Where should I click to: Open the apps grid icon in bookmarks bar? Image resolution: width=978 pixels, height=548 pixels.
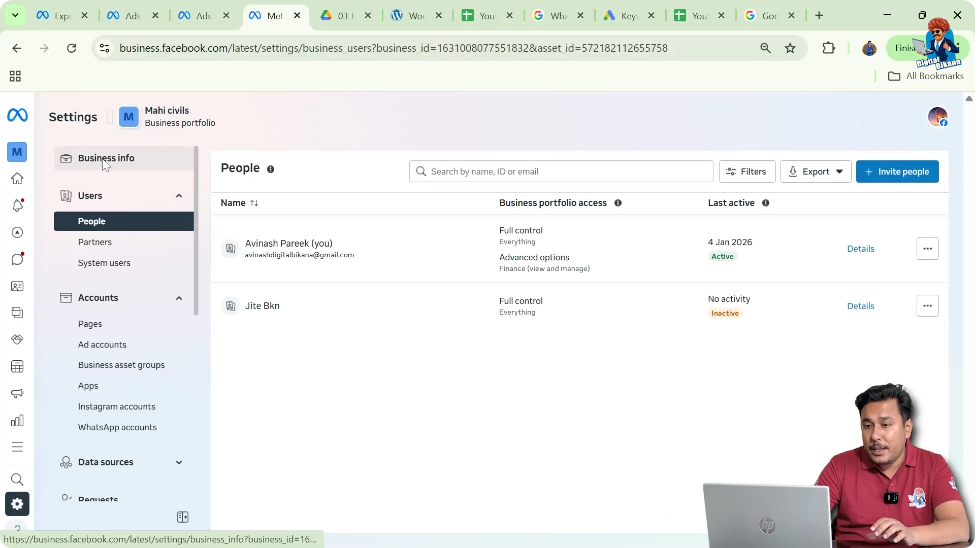[15, 76]
